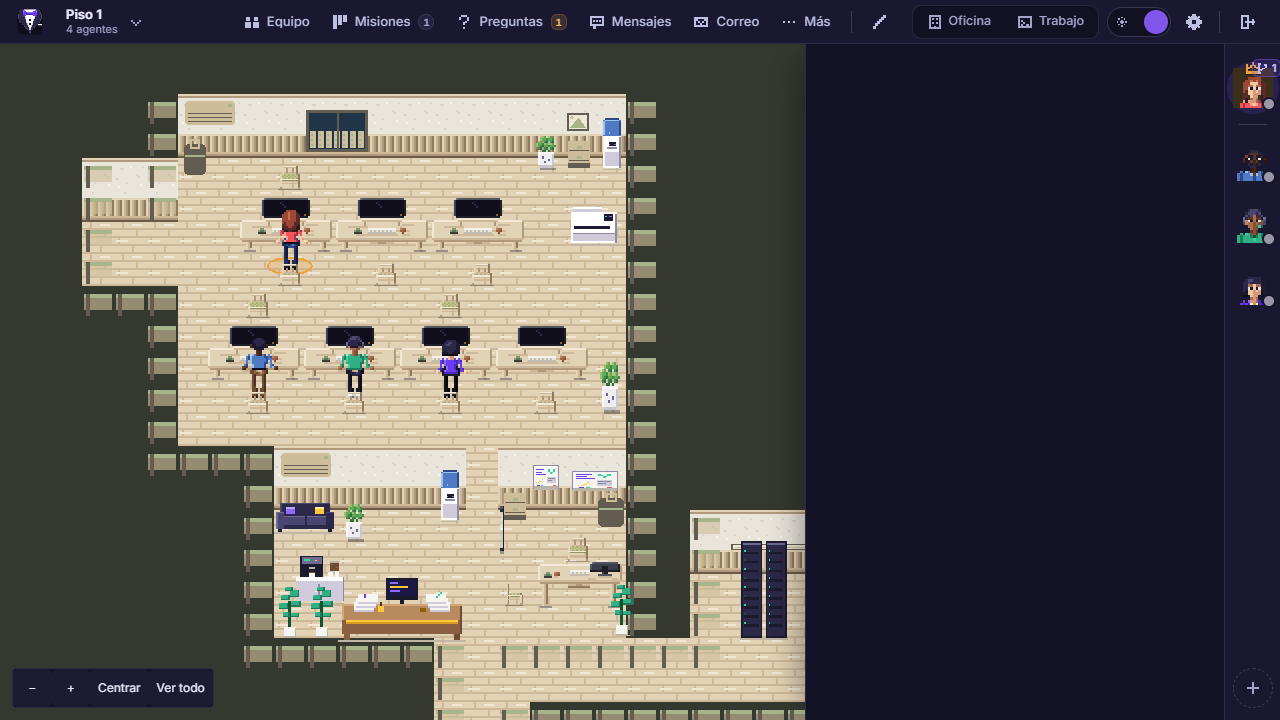Image resolution: width=1280 pixels, height=720 pixels.
Task: Click the purple sofa in the lounge
Action: (305, 516)
